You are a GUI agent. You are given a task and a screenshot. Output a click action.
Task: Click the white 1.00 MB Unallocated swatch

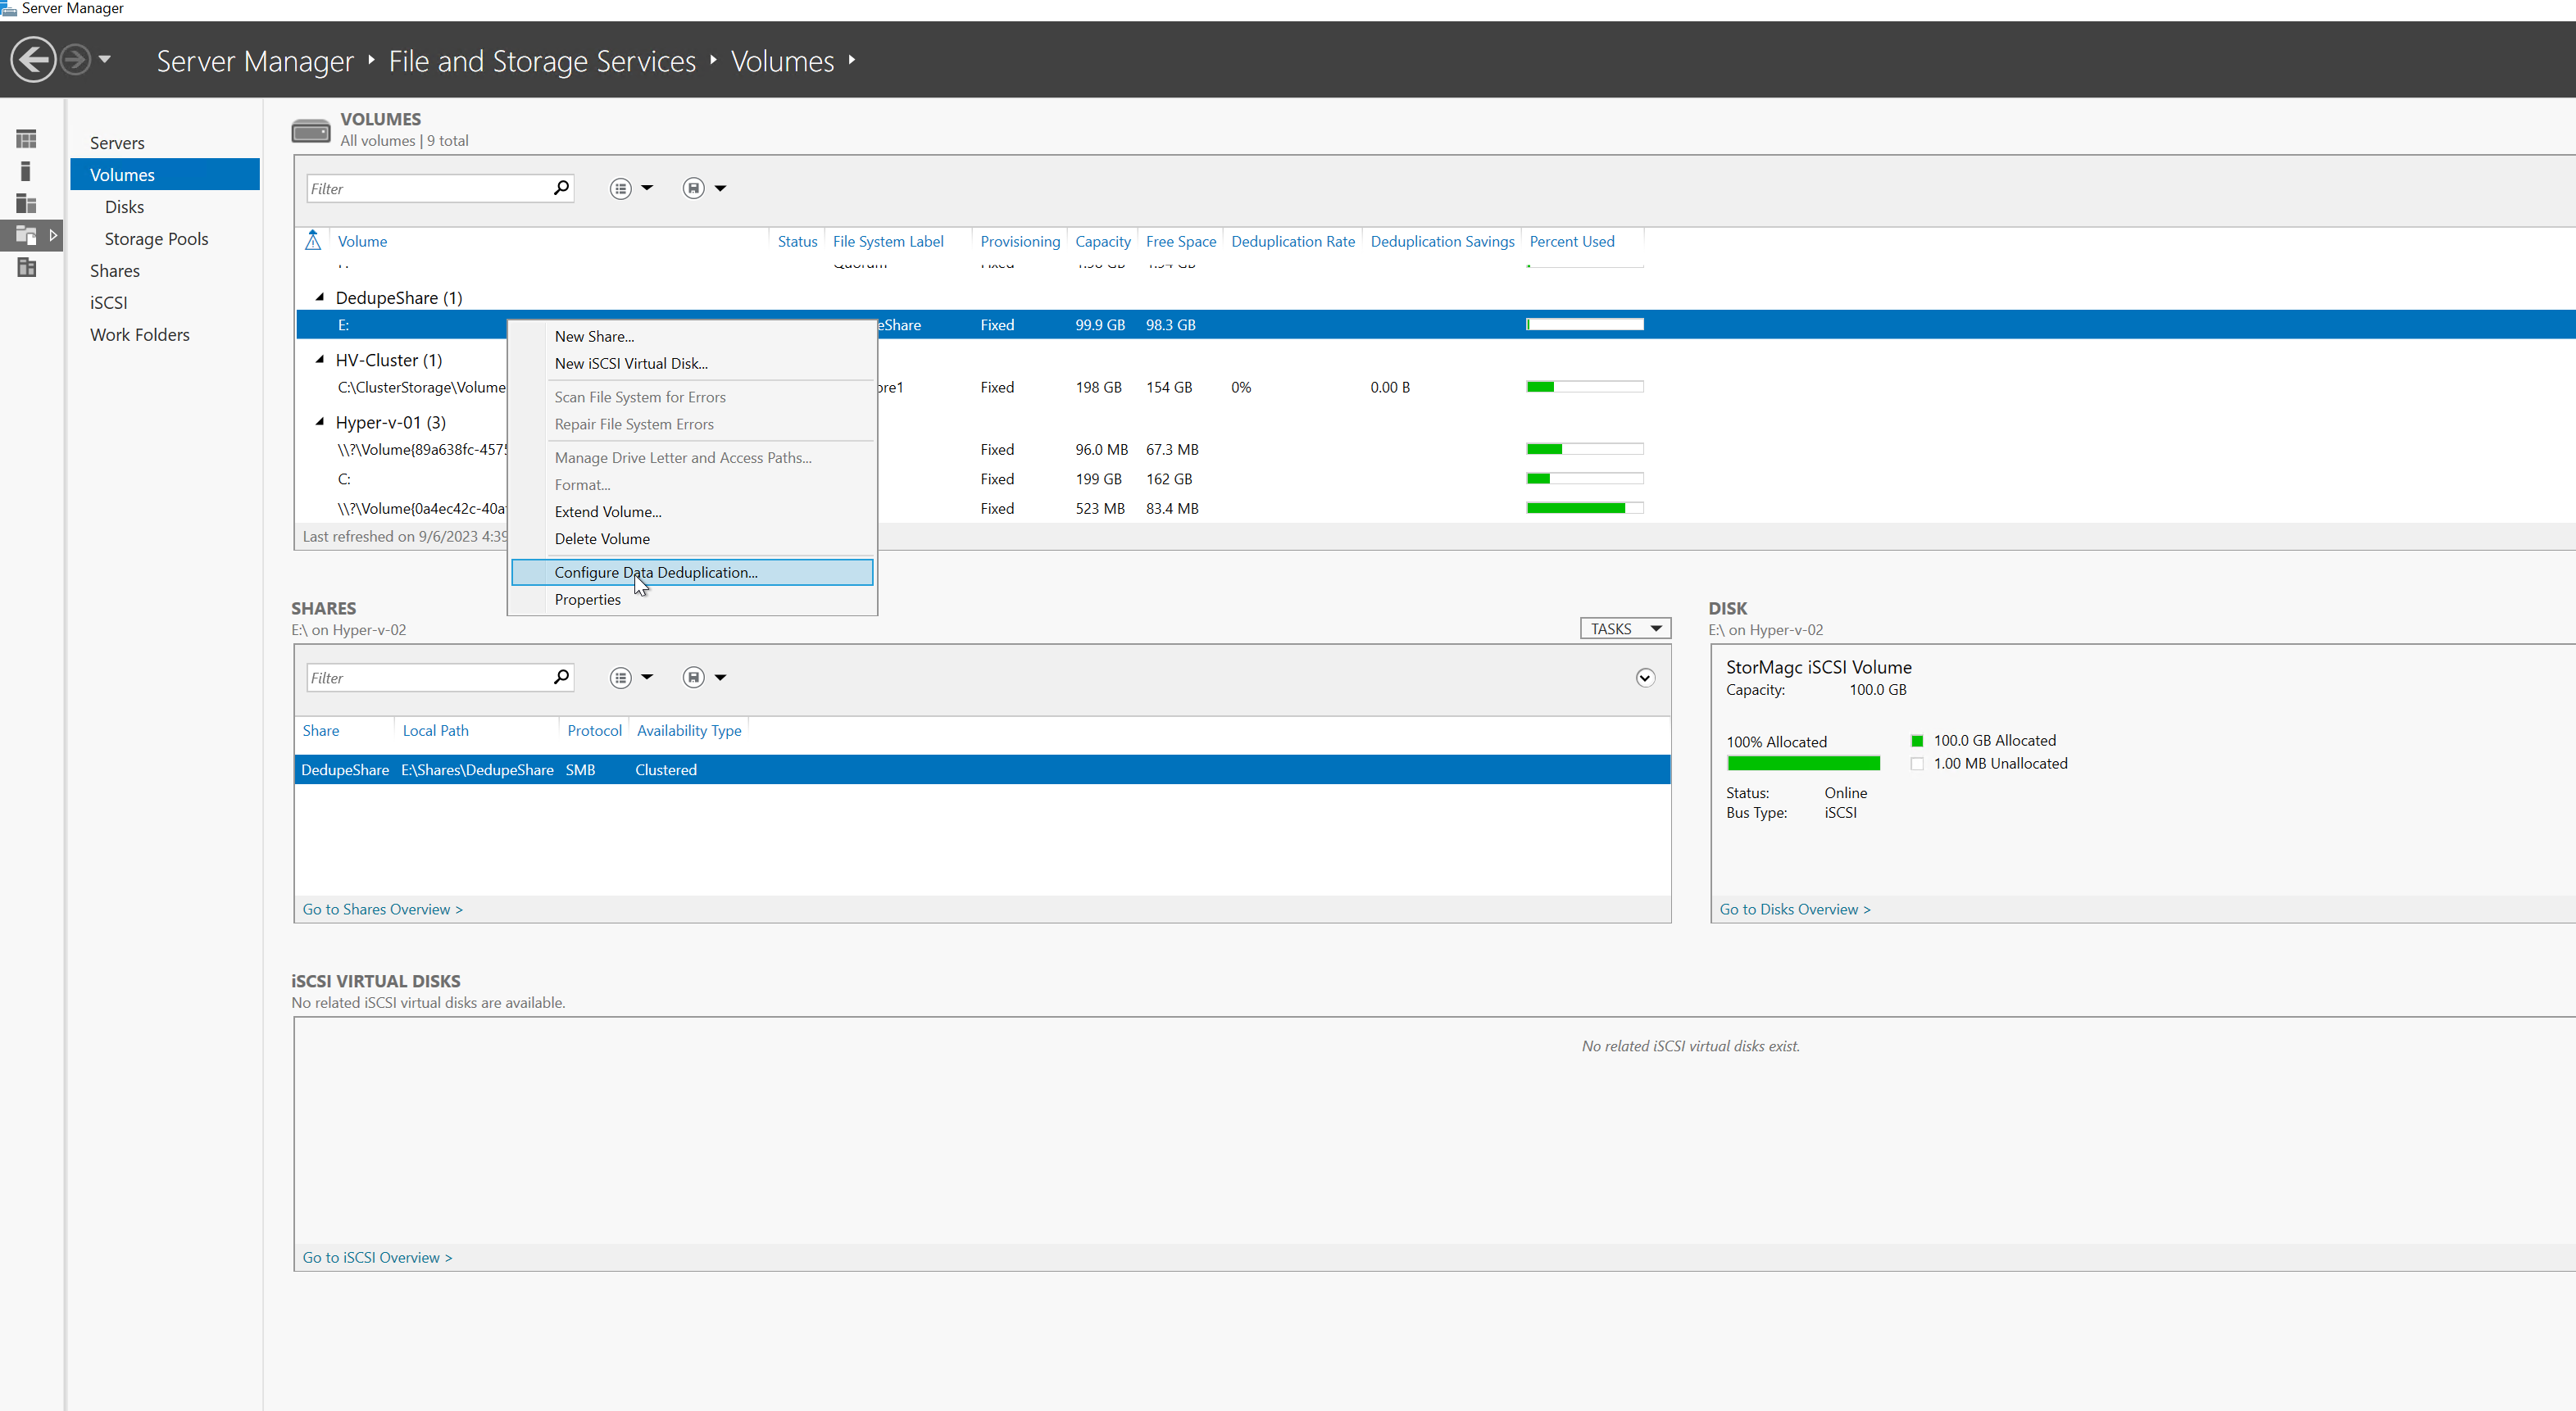coord(1917,764)
